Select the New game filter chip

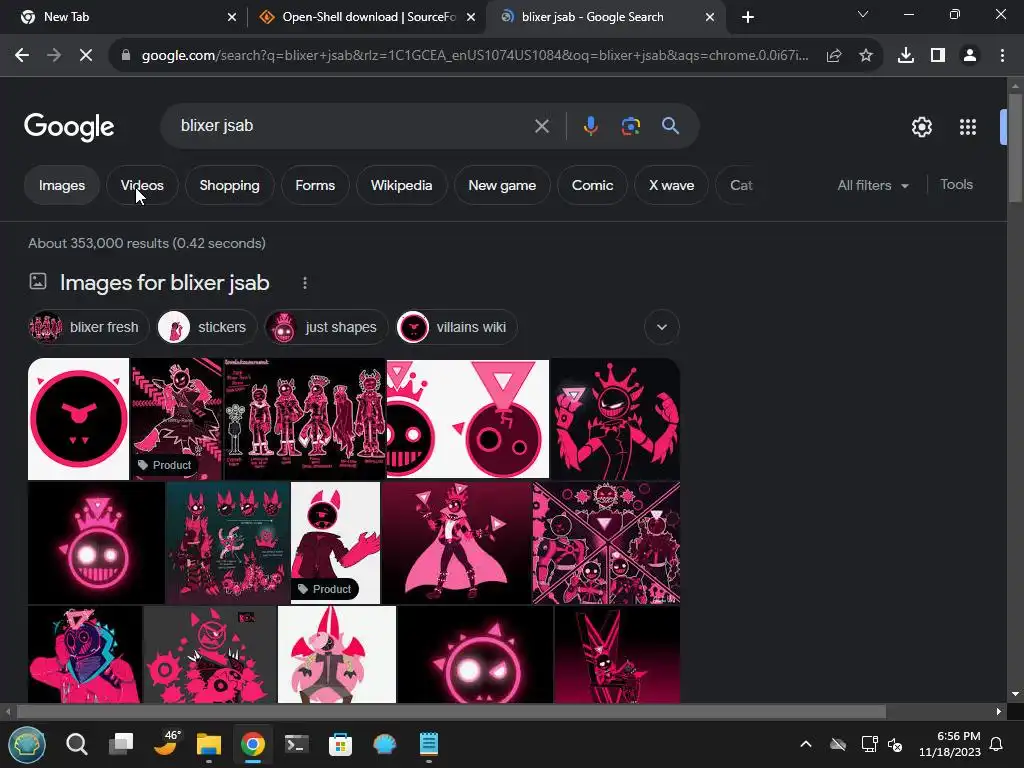click(x=502, y=185)
